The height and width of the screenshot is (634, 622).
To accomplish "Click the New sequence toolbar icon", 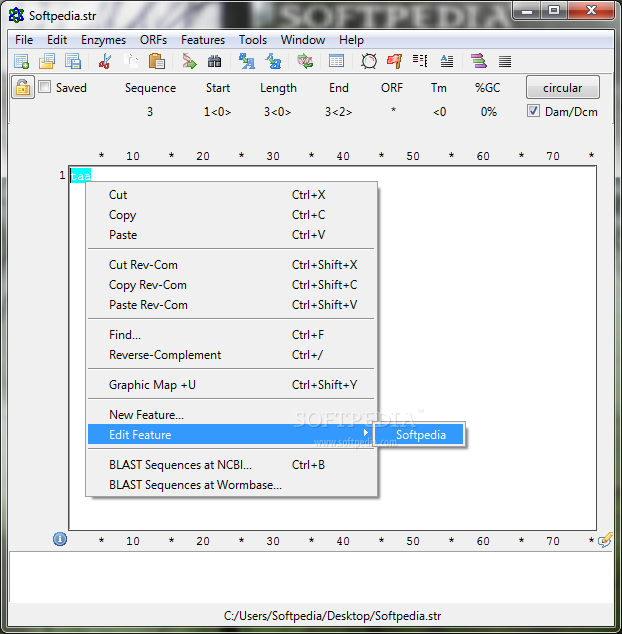I will tap(21, 61).
